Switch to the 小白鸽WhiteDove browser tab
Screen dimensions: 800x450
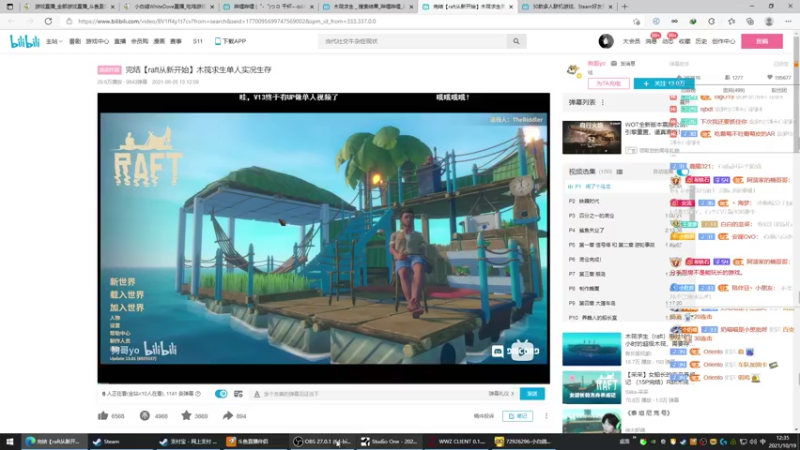pyautogui.click(x=169, y=7)
